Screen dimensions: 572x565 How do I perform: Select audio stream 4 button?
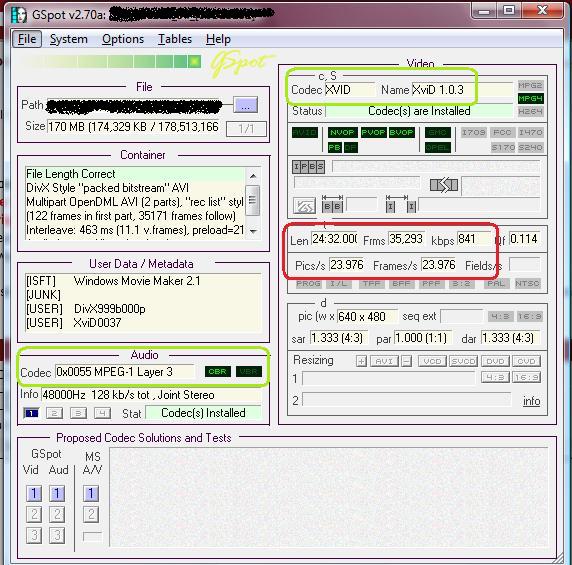point(102,413)
